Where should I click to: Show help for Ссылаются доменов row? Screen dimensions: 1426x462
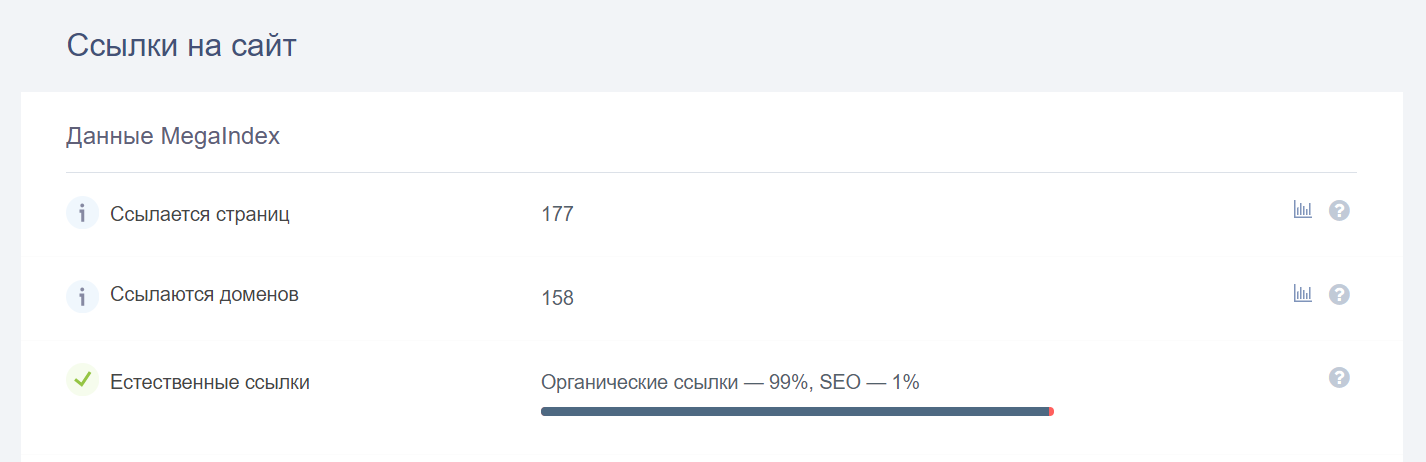[1339, 294]
